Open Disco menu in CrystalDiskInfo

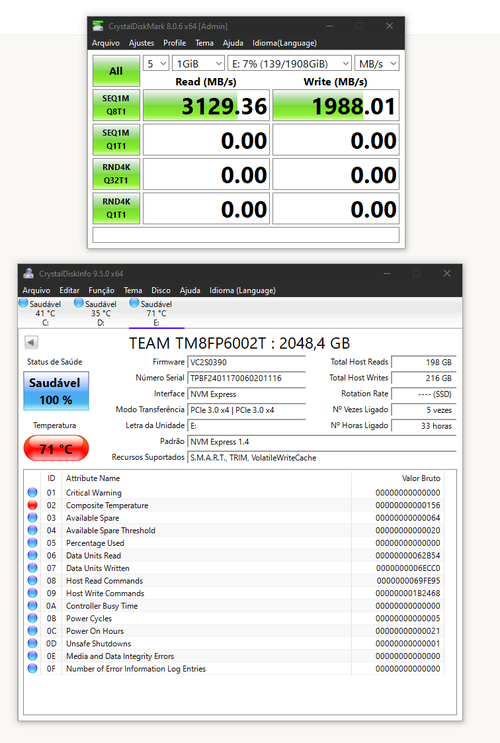[161, 290]
